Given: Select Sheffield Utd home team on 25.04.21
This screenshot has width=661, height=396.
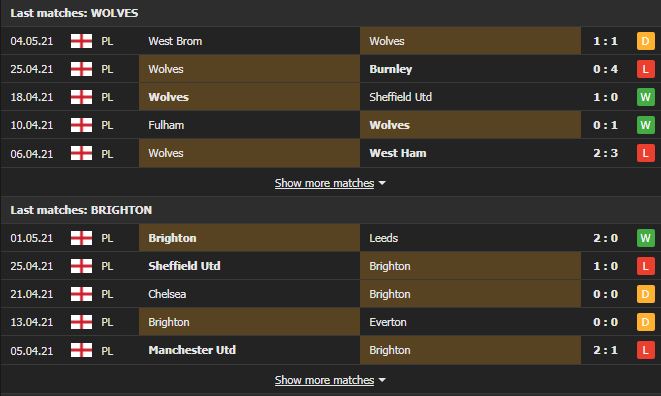Looking at the screenshot, I should coord(184,266).
